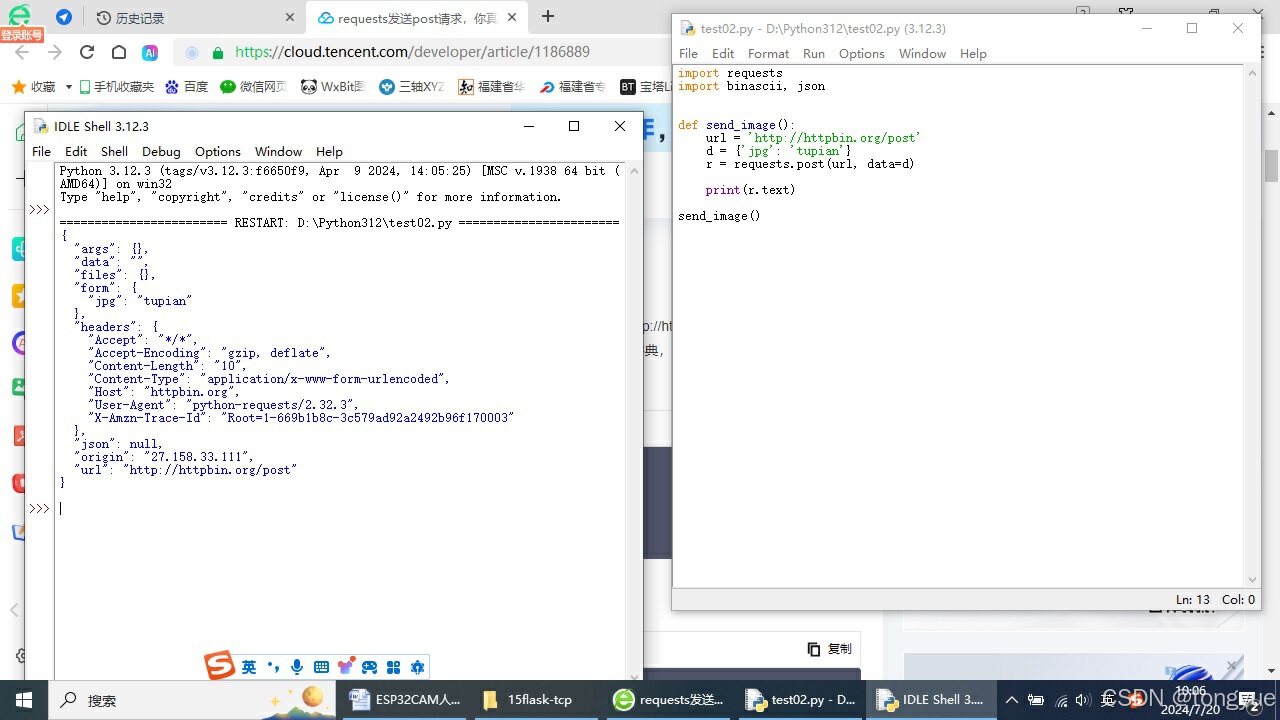Switch to IDLE Shell taskbar item
Screen dimensions: 1280x720
[933, 700]
